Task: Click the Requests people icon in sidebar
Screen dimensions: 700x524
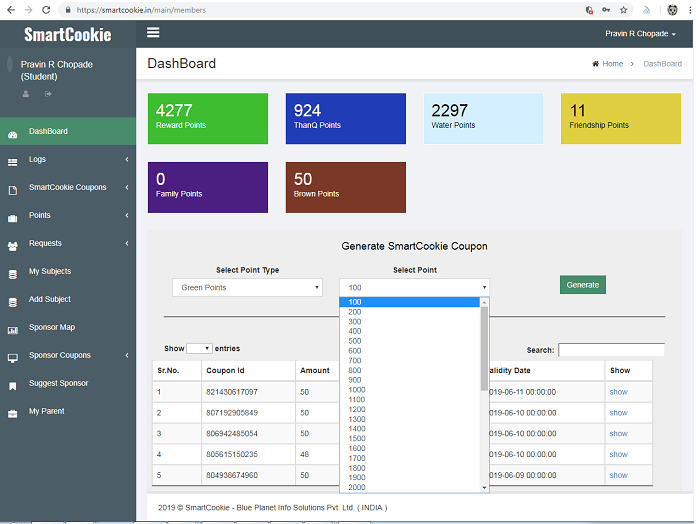Action: pyautogui.click(x=12, y=244)
